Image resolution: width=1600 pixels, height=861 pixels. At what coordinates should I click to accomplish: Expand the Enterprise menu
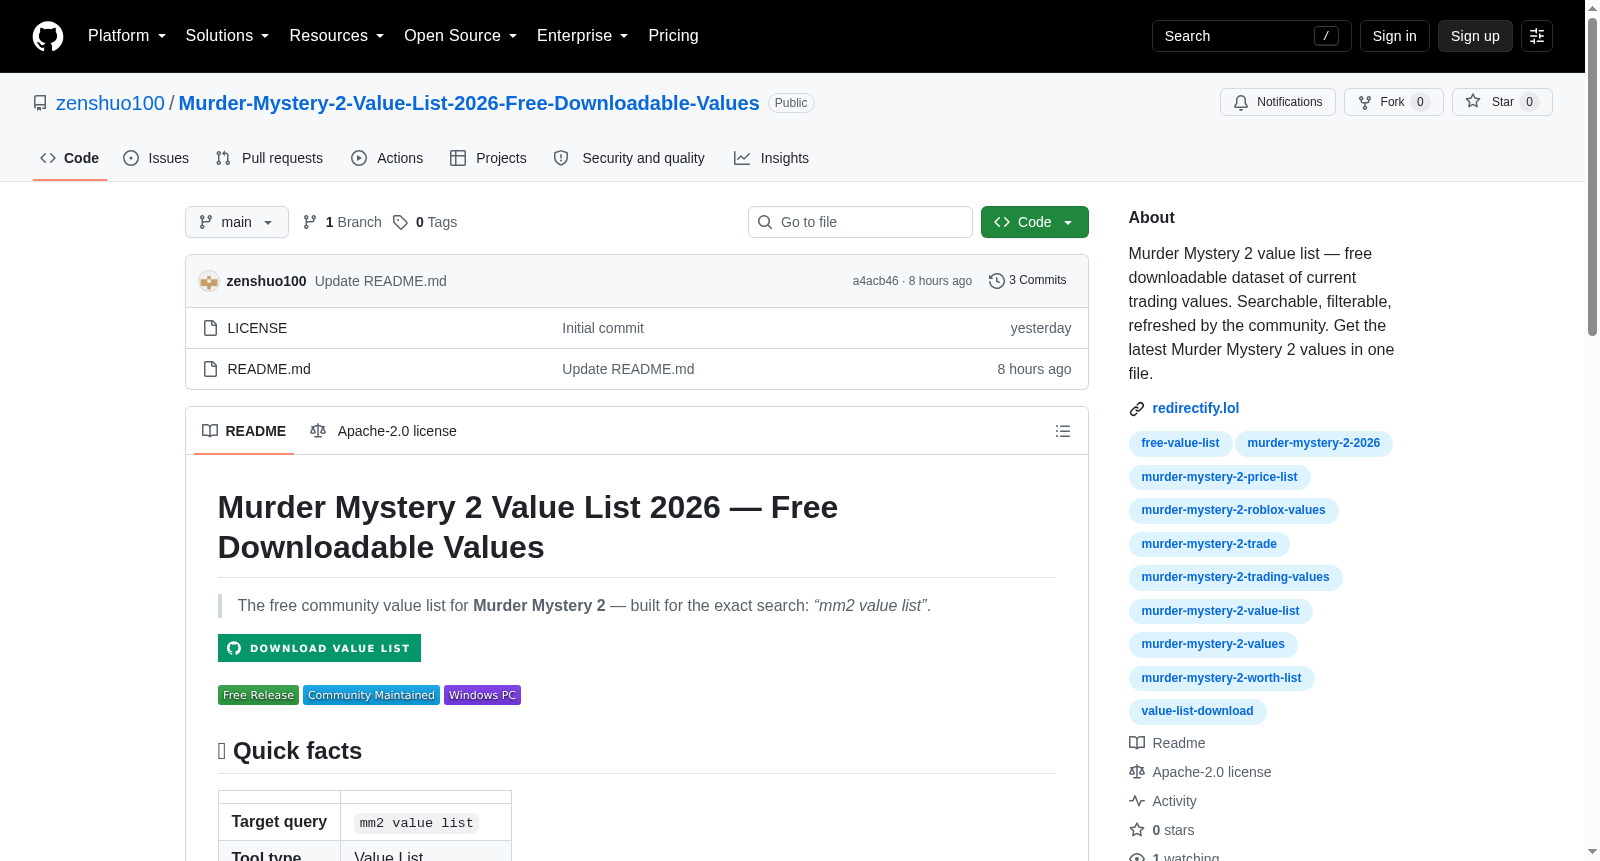click(583, 36)
